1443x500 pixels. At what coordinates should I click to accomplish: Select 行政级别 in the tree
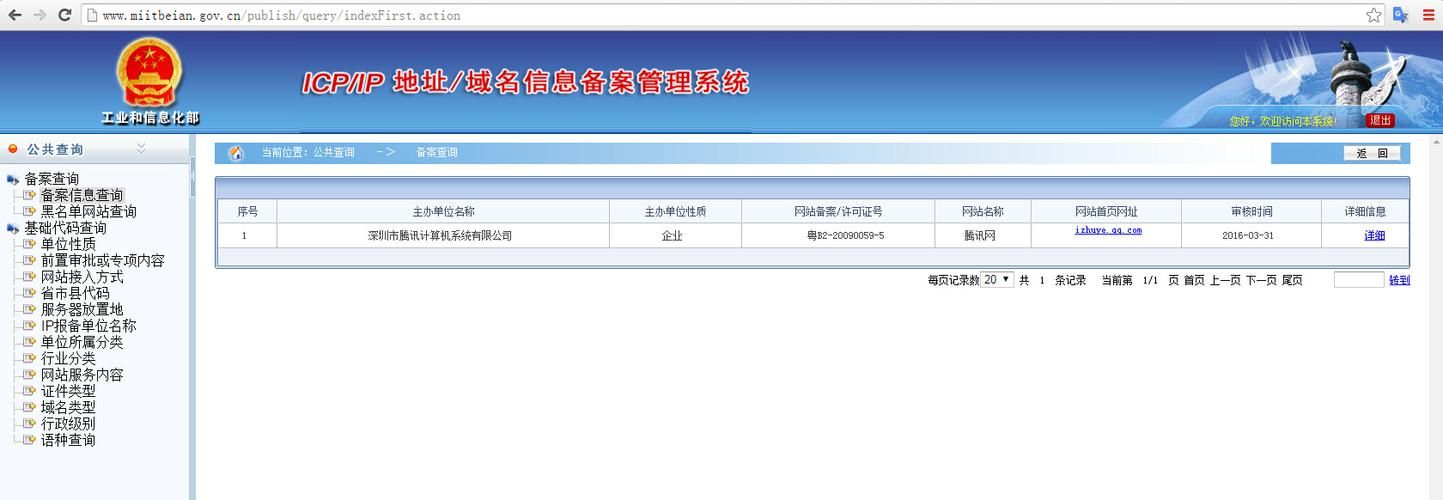68,424
